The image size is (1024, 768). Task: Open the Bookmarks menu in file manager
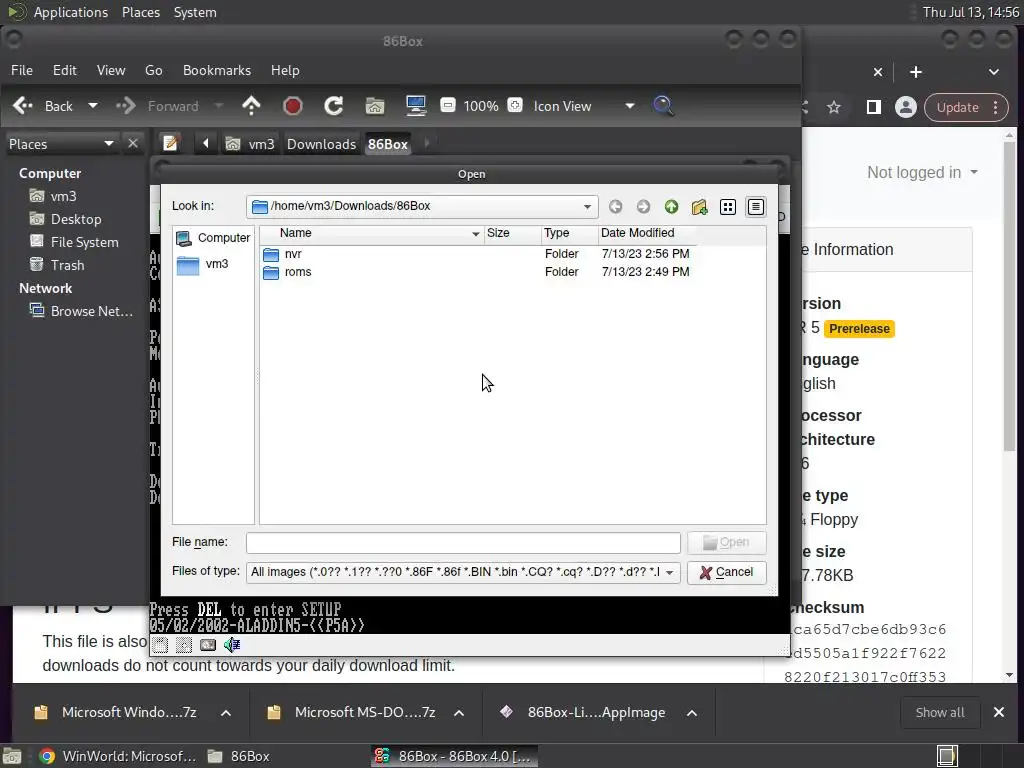click(x=217, y=71)
